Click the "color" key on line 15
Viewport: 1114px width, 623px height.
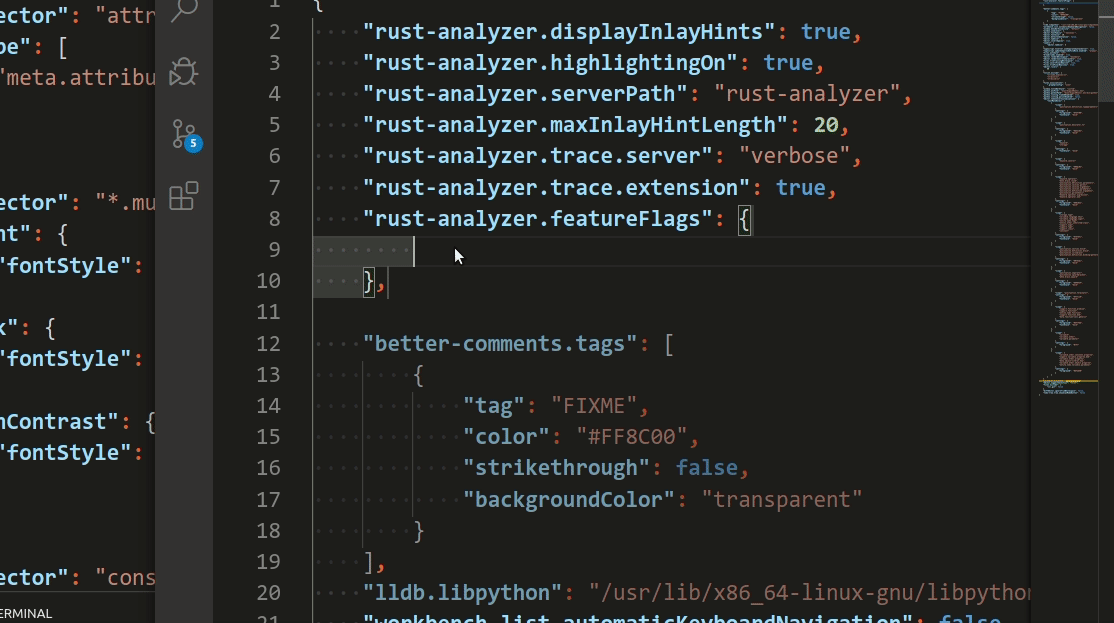point(506,437)
